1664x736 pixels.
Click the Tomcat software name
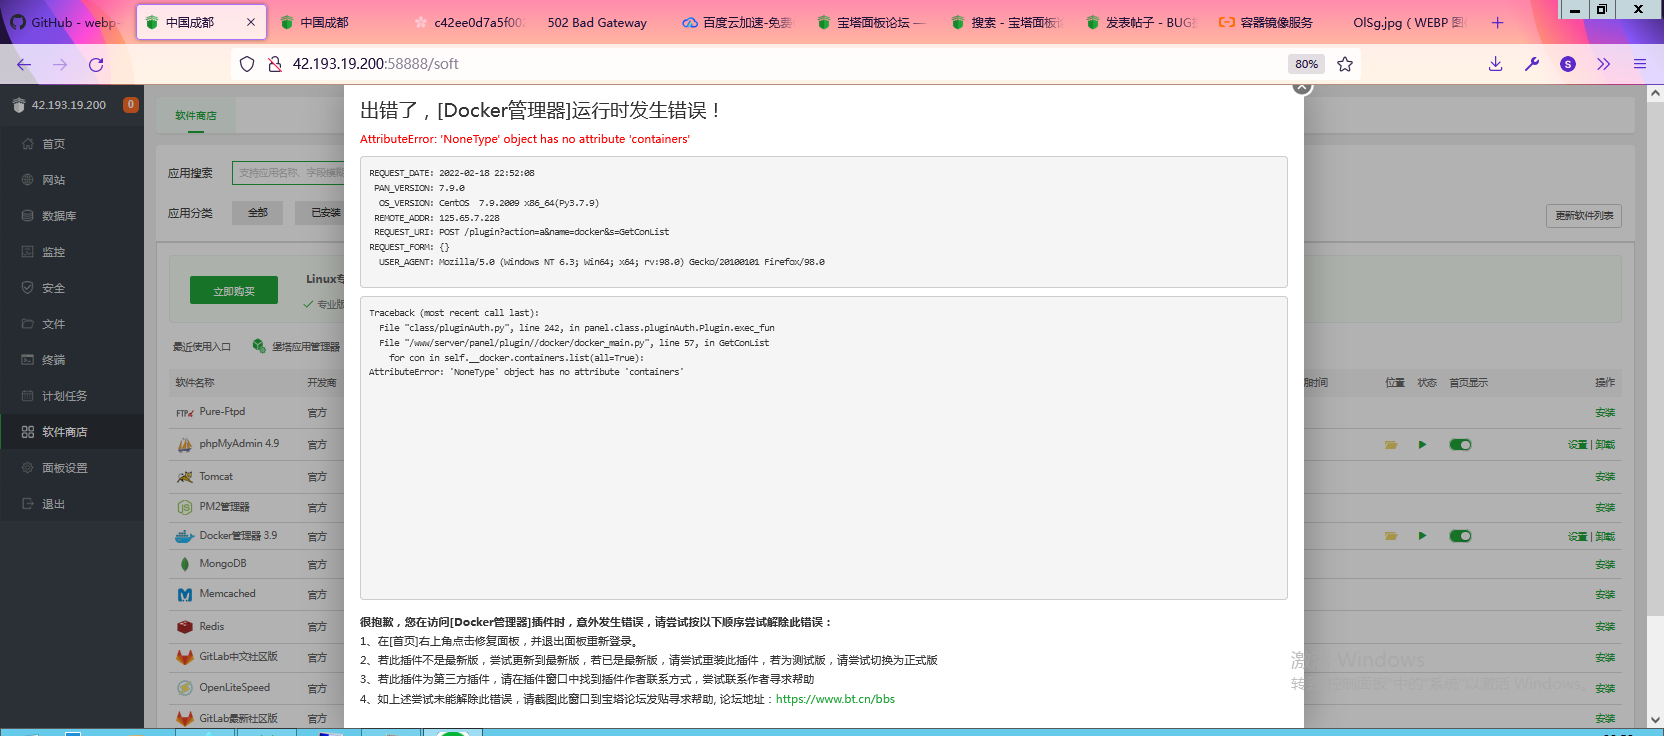tap(216, 477)
